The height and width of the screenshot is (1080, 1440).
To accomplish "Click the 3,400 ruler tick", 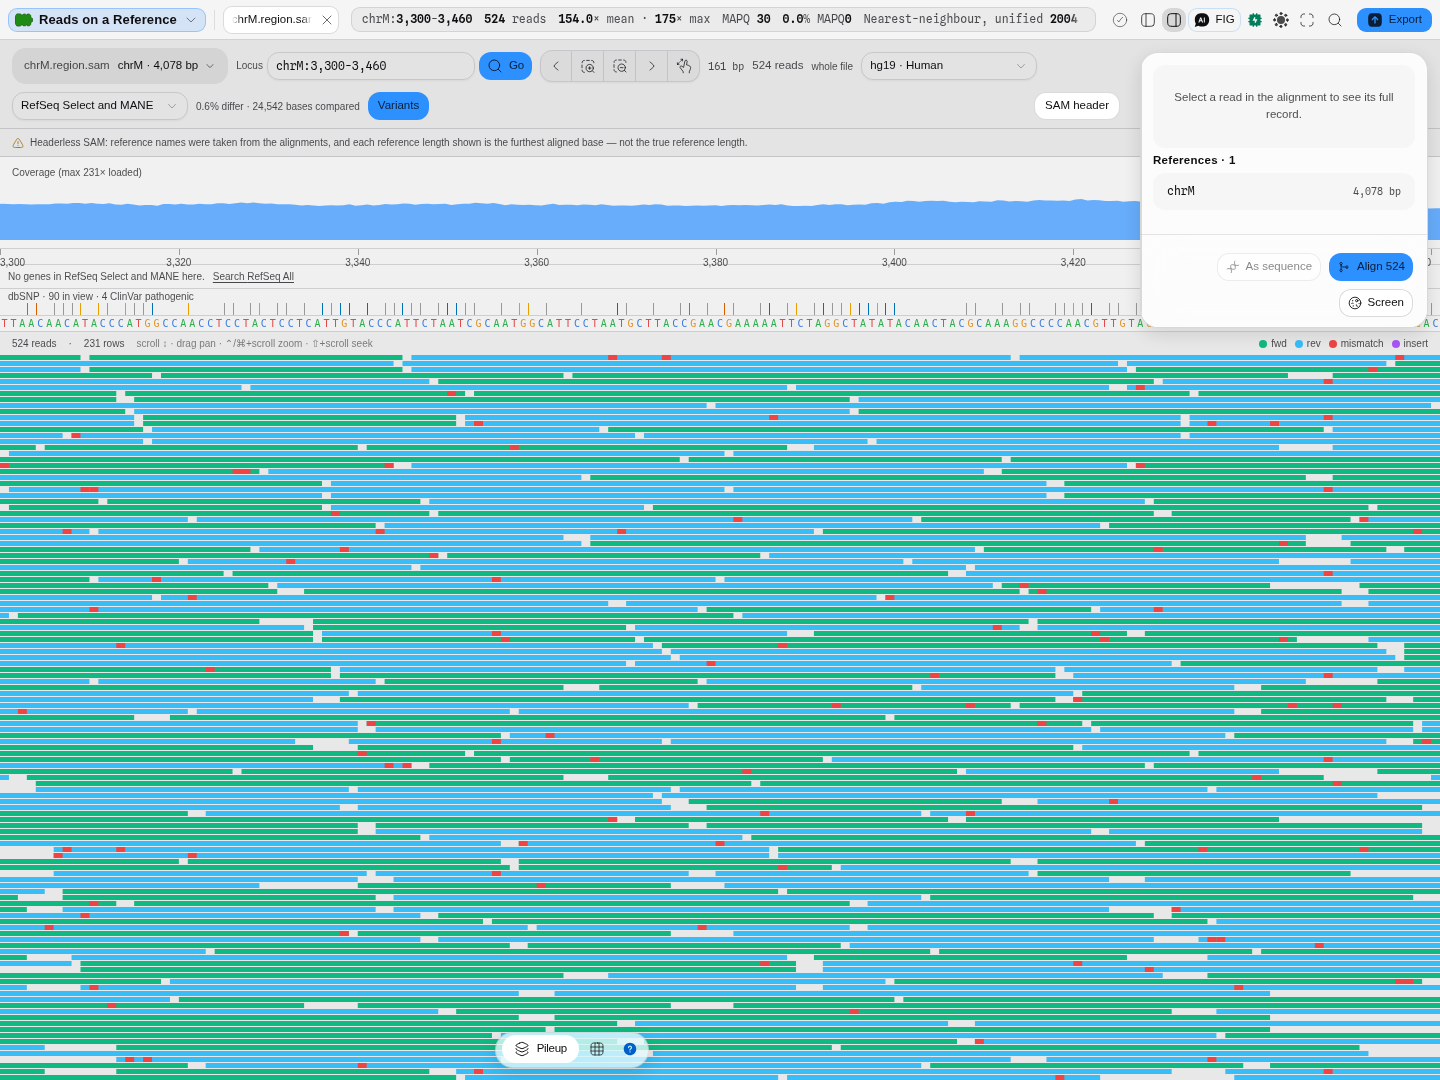I will point(894,262).
